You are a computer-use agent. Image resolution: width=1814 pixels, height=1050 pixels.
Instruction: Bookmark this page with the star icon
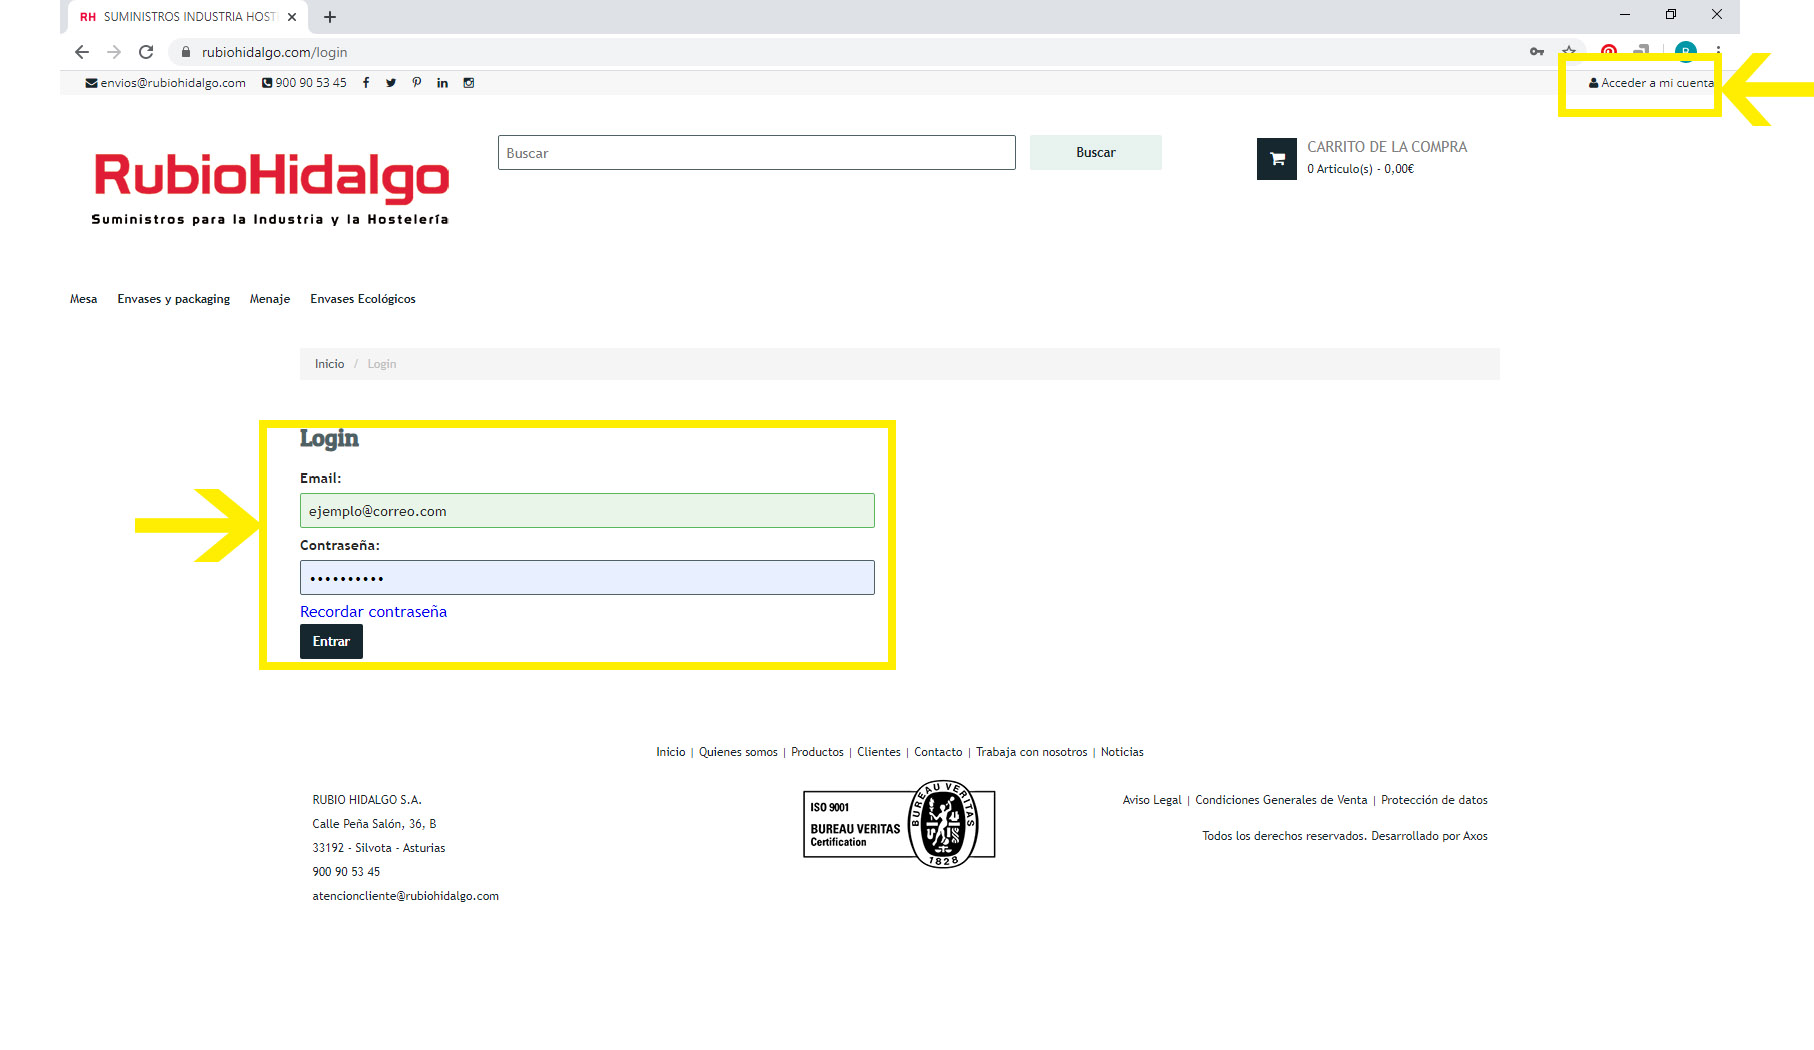coord(1569,50)
